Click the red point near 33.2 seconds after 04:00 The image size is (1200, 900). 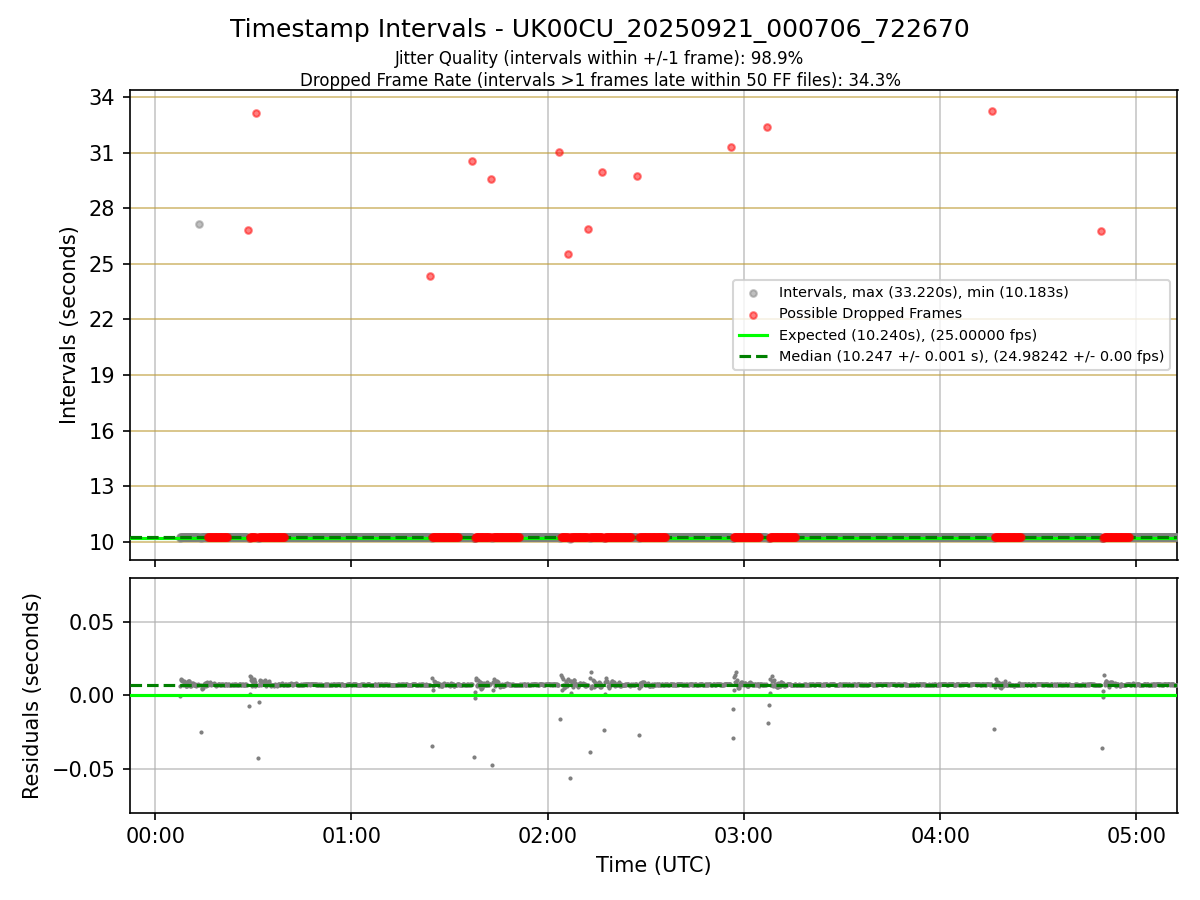tap(992, 111)
